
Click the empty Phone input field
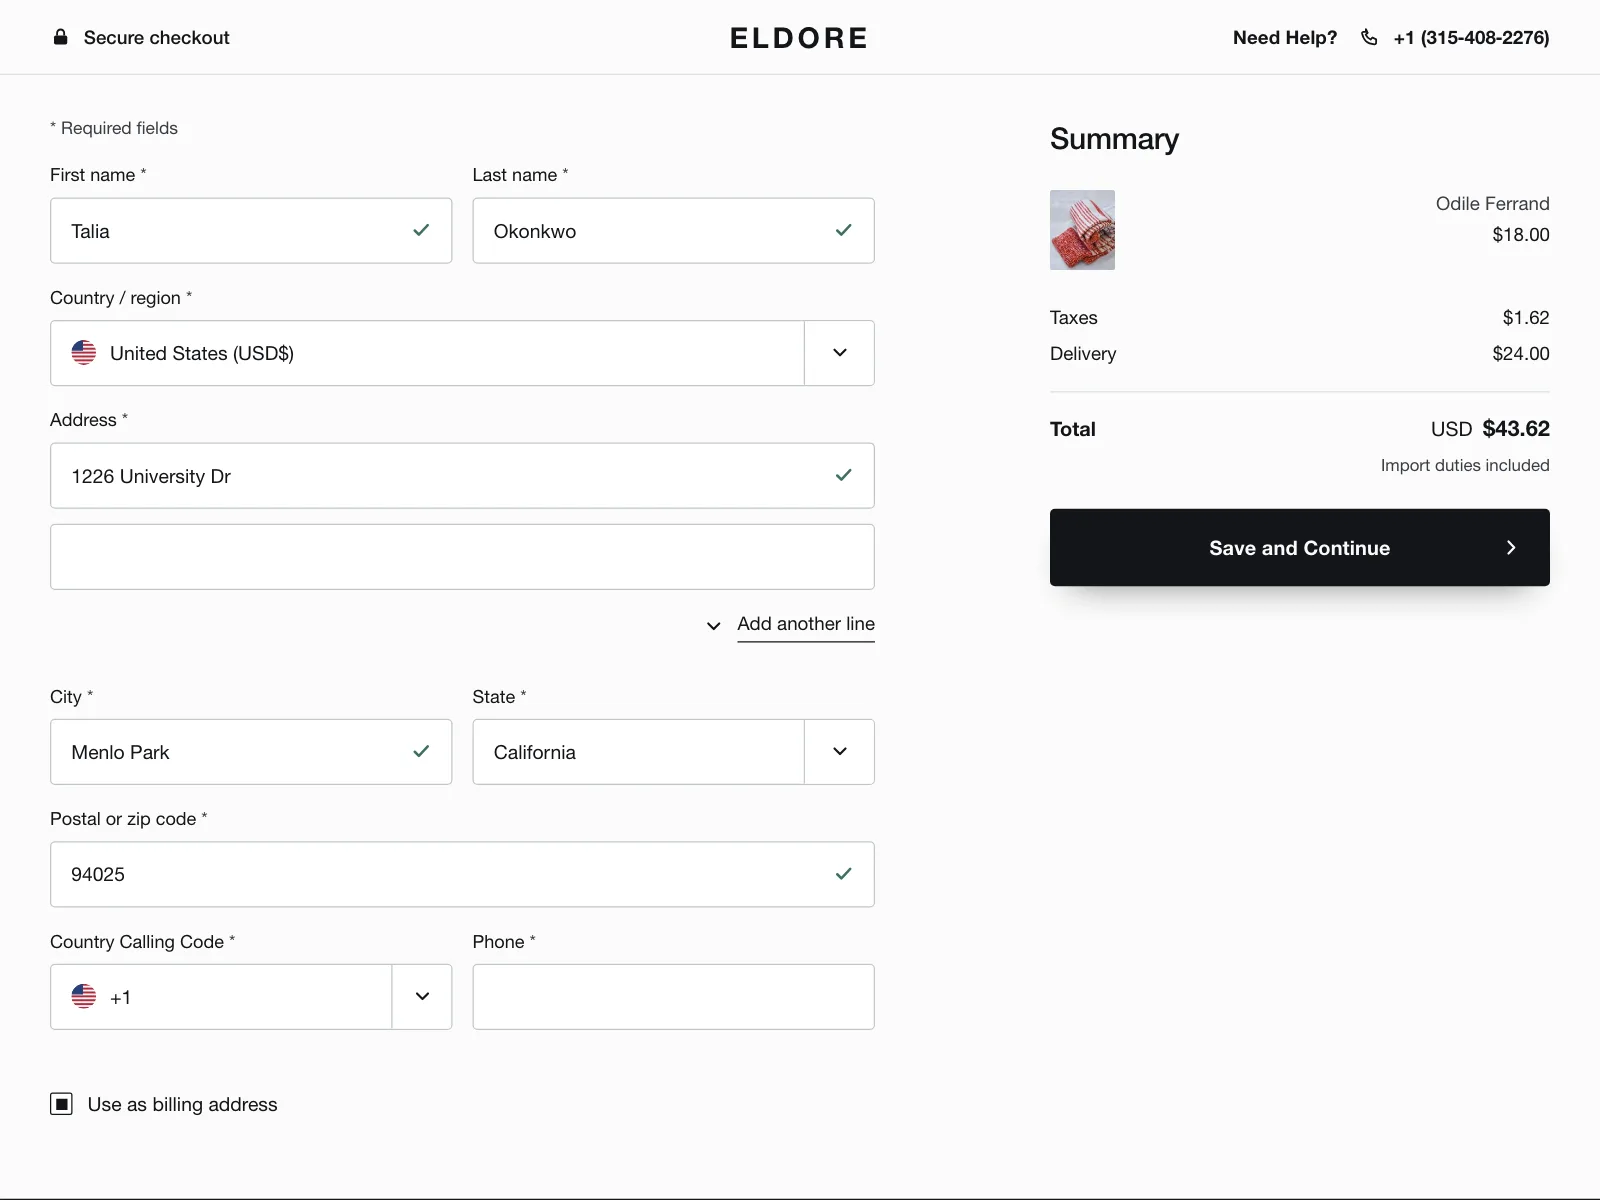click(673, 997)
